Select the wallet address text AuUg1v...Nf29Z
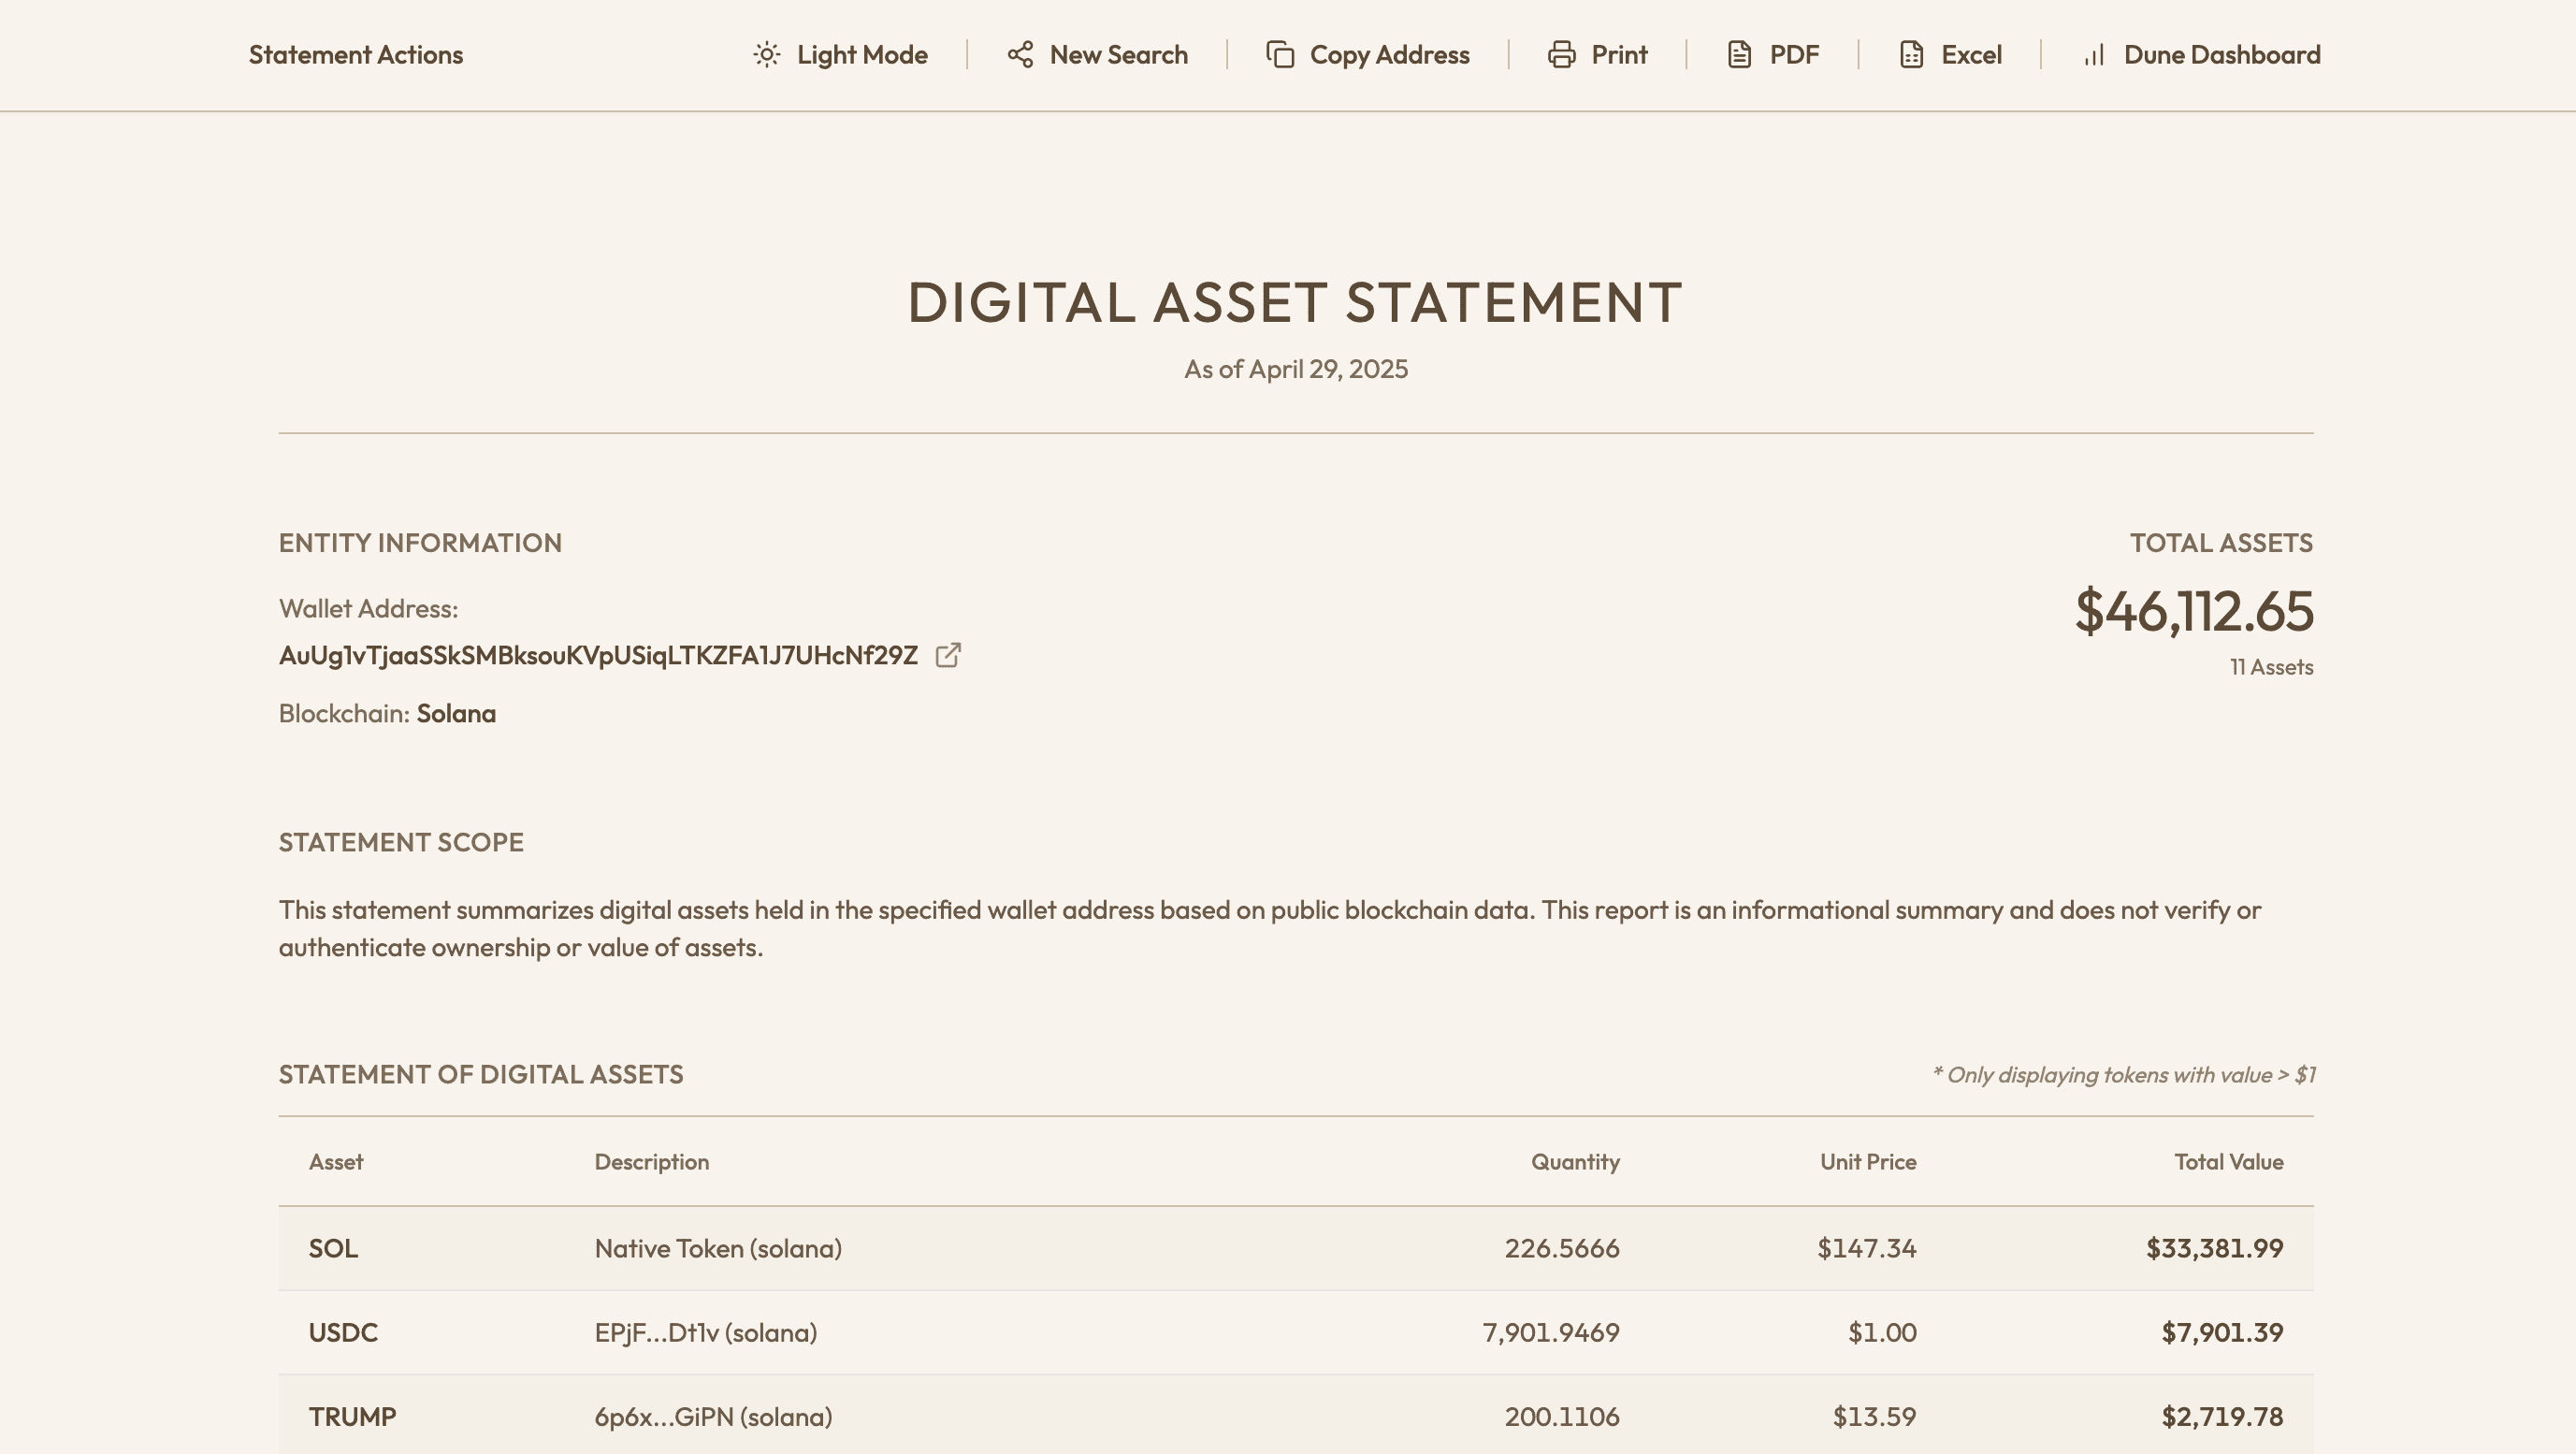This screenshot has width=2576, height=1454. [598, 655]
